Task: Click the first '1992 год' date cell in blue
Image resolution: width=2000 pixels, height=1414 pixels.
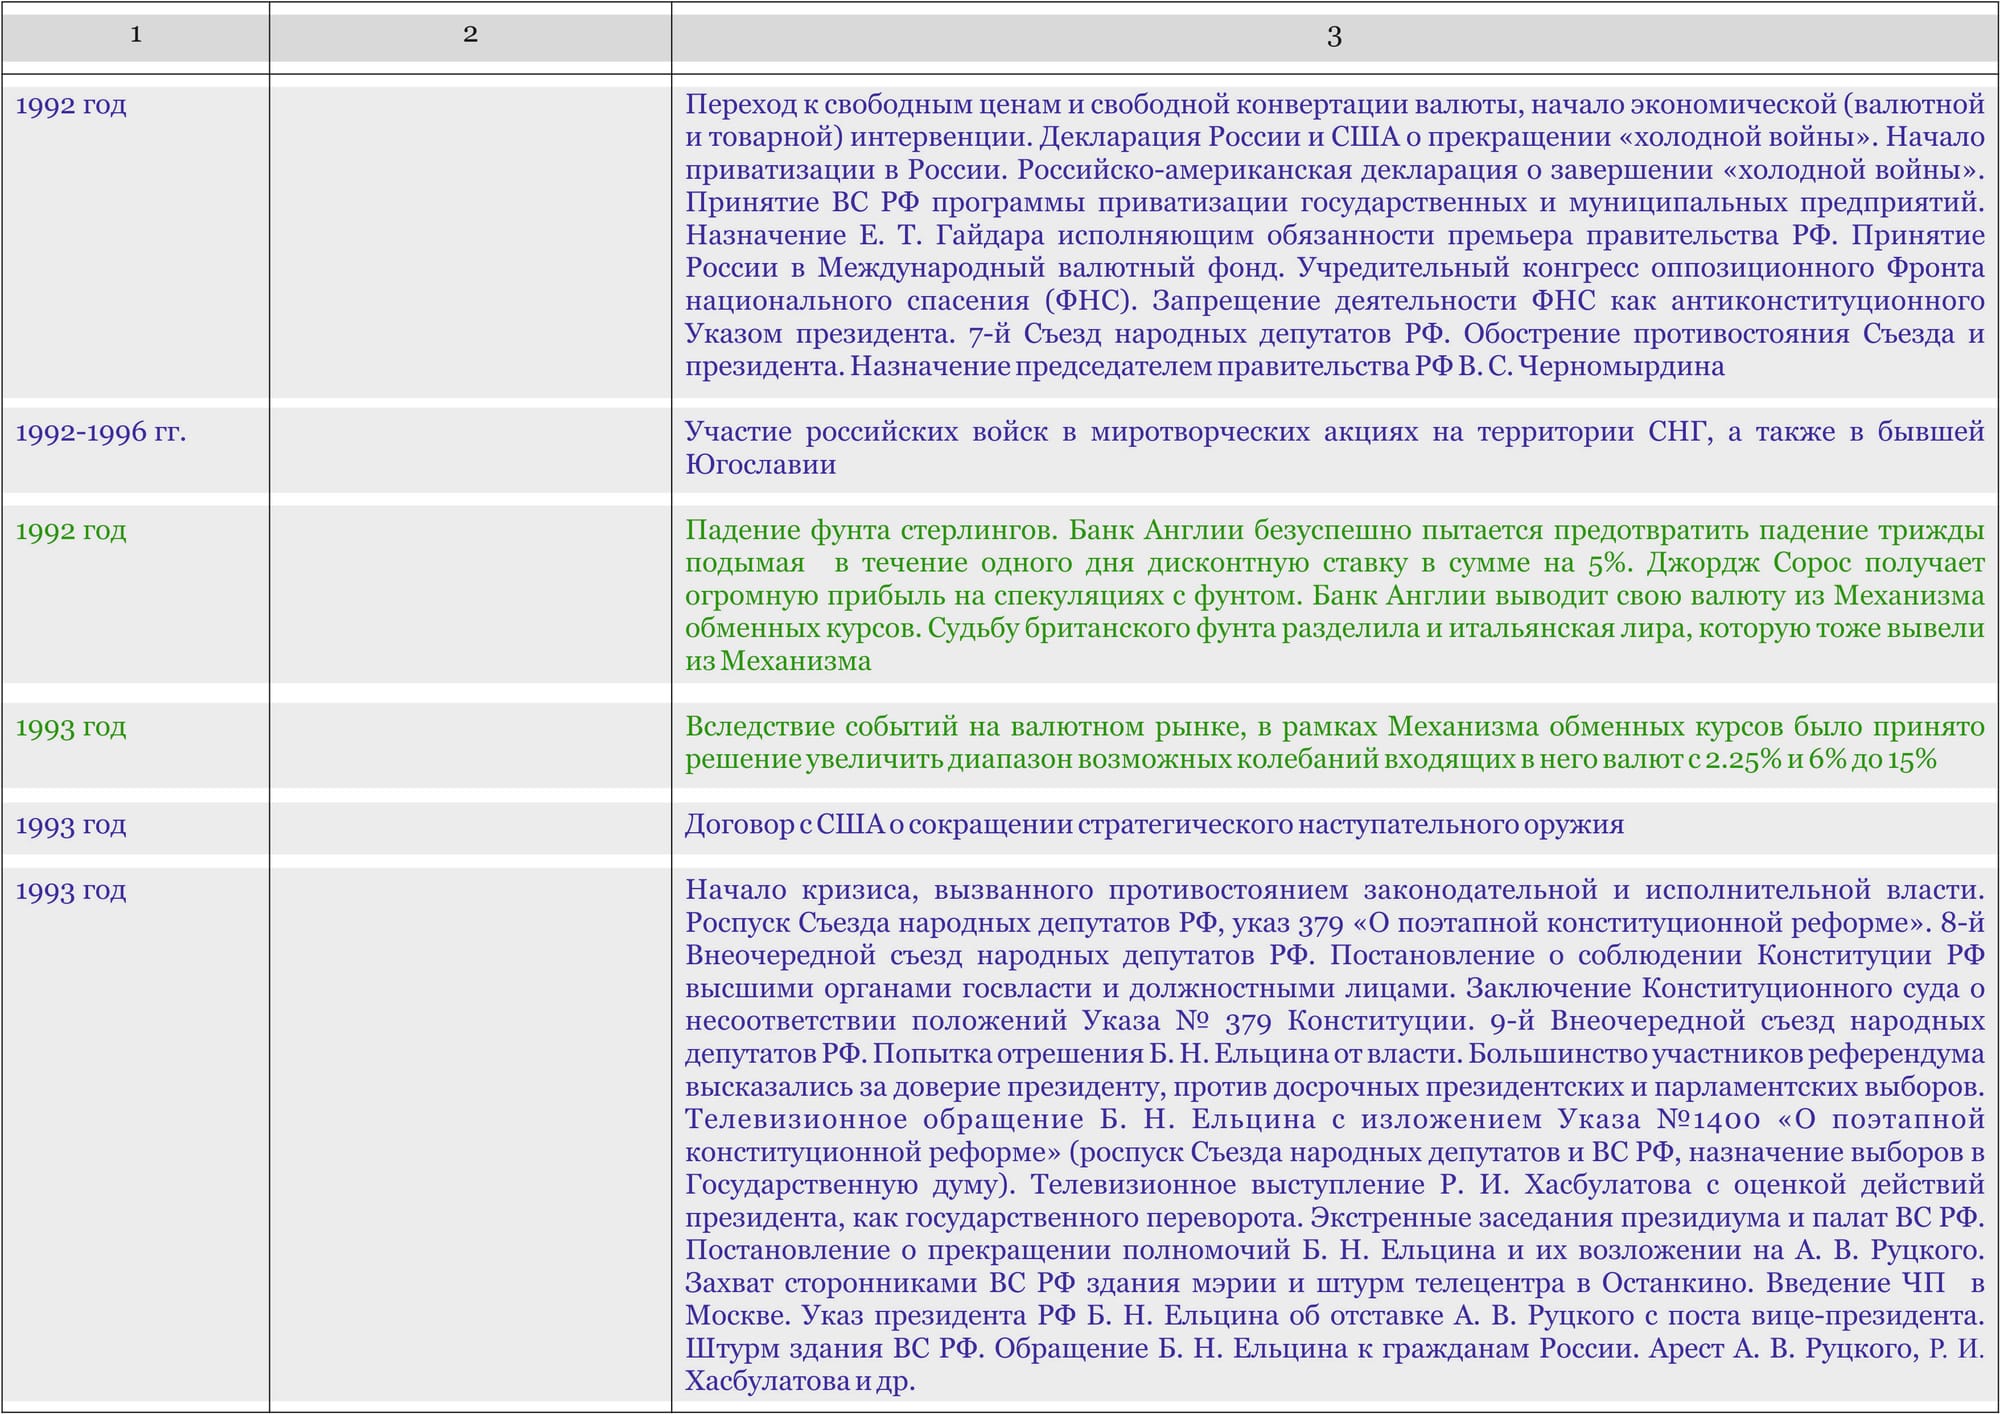Action: coord(135,243)
